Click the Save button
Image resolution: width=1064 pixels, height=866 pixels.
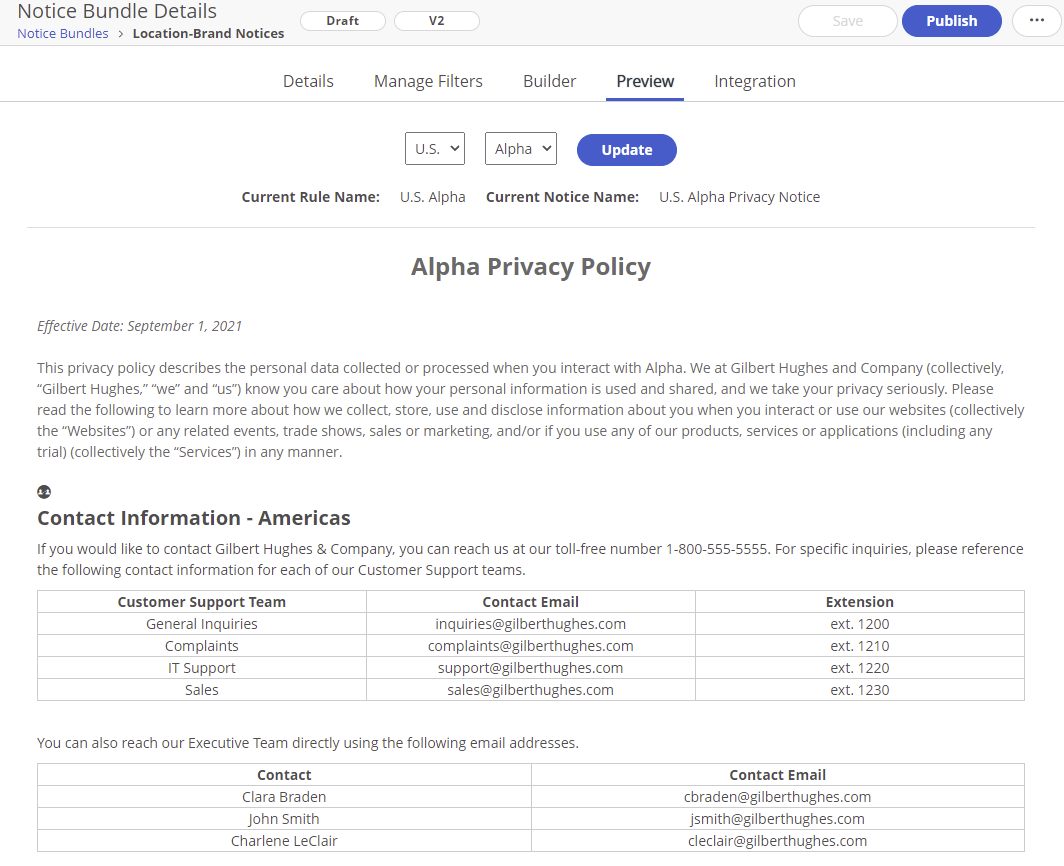847,20
